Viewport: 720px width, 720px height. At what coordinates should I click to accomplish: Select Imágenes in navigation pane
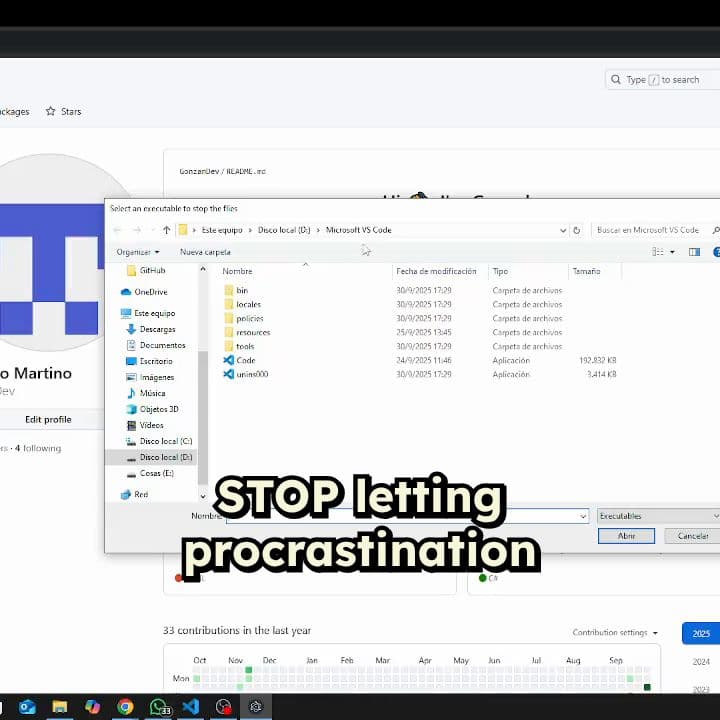click(x=150, y=377)
